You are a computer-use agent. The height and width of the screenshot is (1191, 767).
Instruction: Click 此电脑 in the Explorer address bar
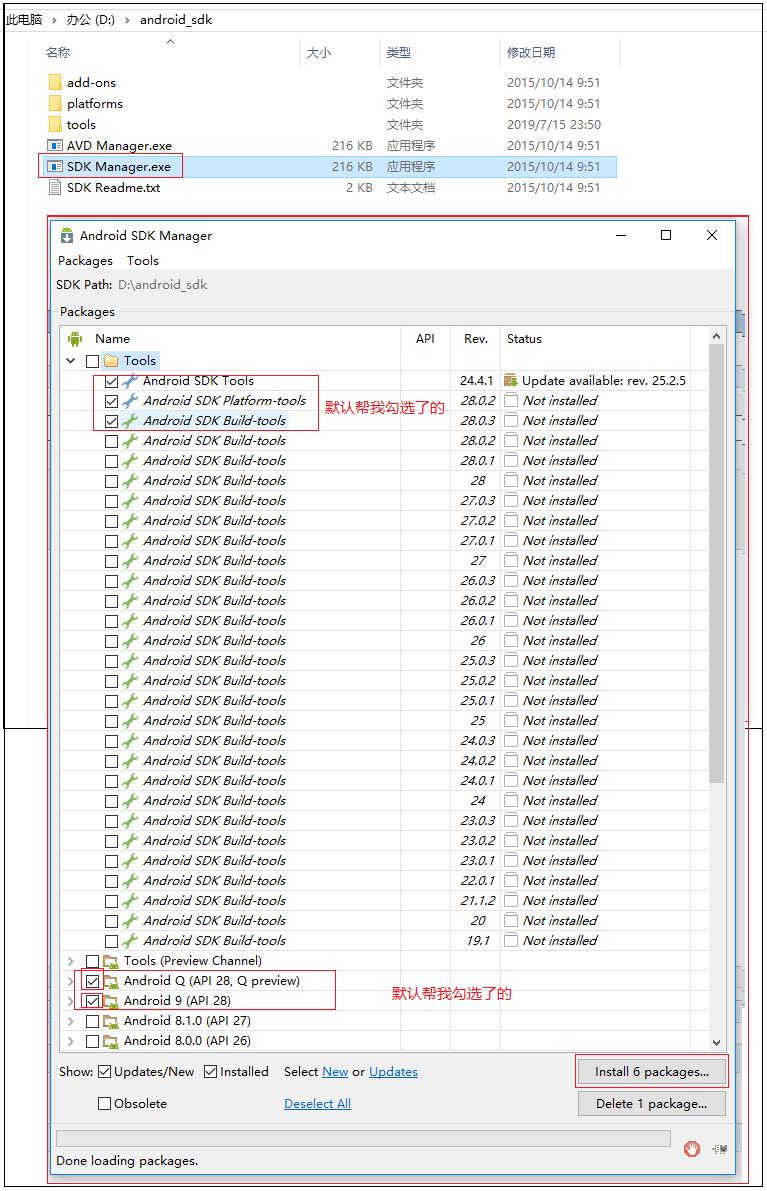tap(24, 20)
